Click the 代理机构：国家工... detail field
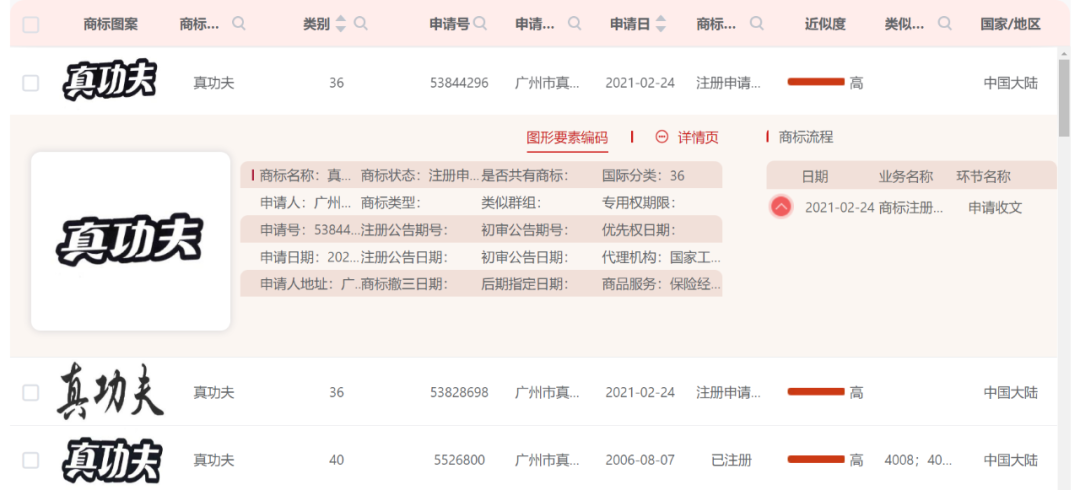 tap(662, 258)
